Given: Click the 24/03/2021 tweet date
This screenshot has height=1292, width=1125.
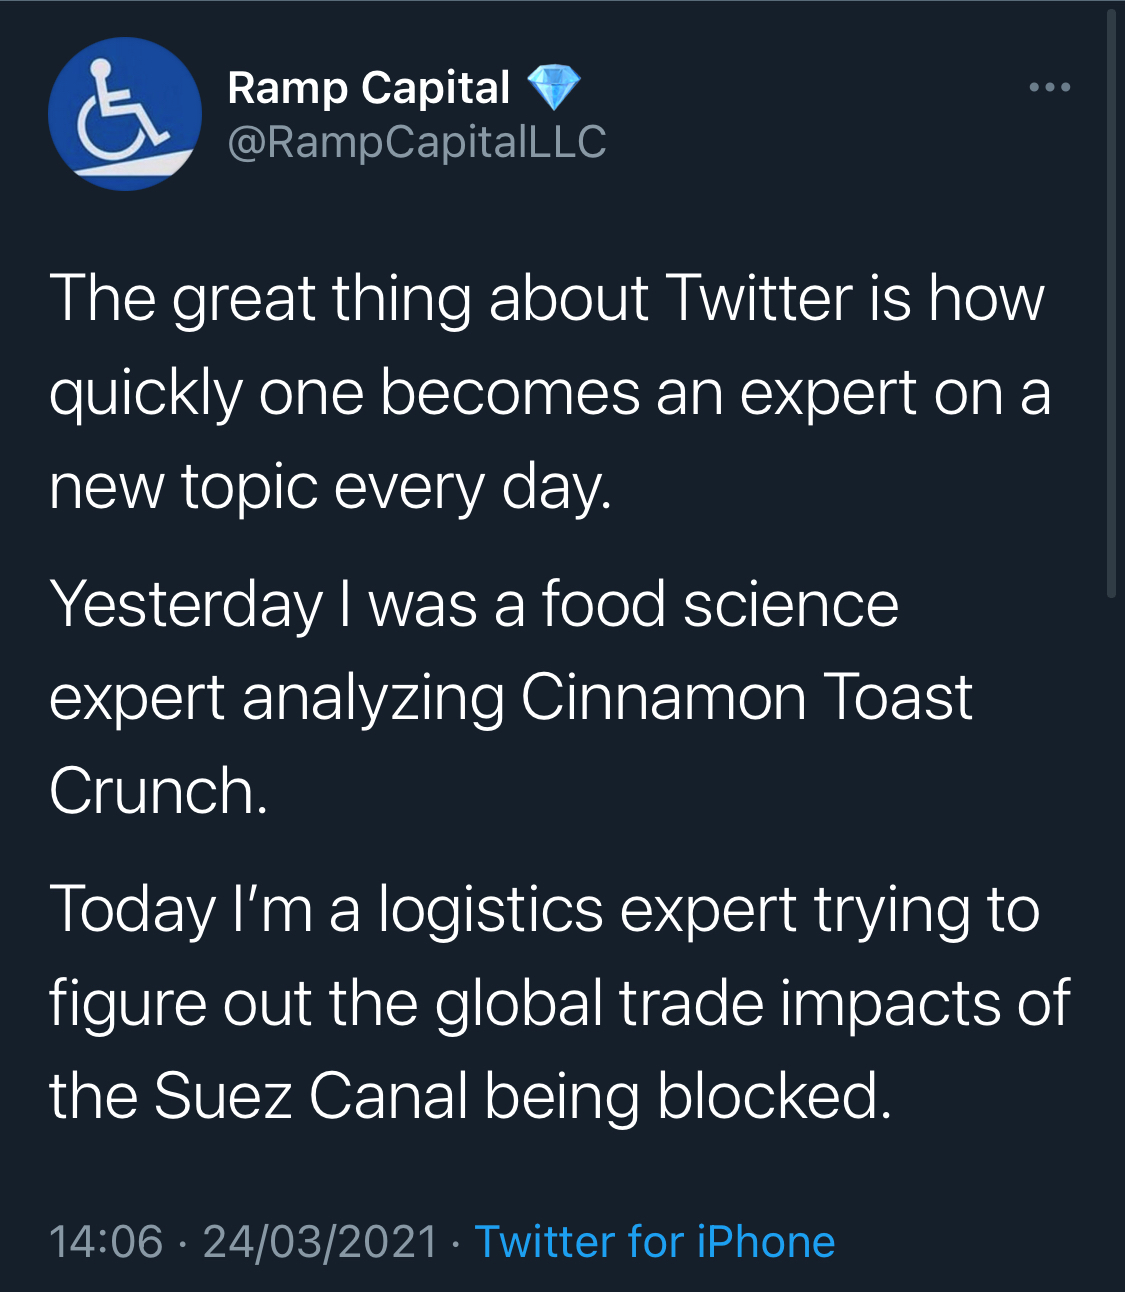Looking at the screenshot, I should (320, 1241).
